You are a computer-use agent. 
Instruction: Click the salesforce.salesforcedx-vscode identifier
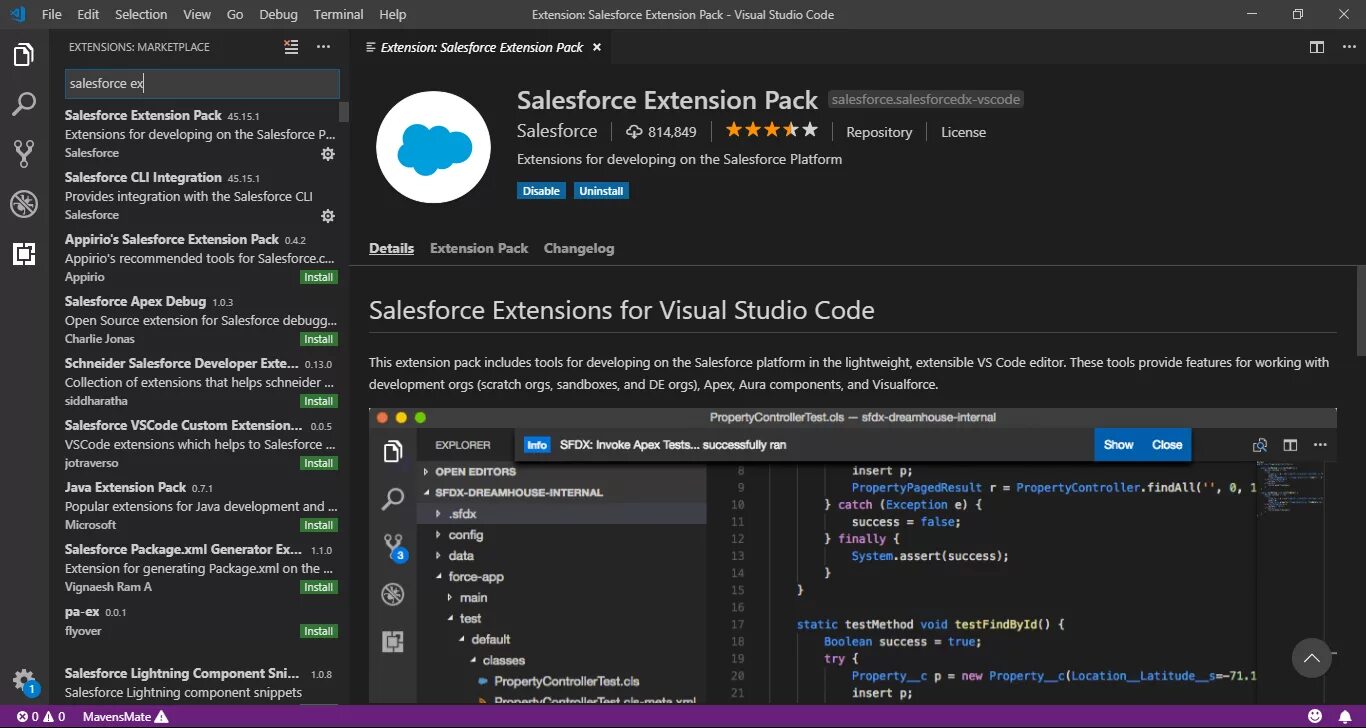point(926,99)
